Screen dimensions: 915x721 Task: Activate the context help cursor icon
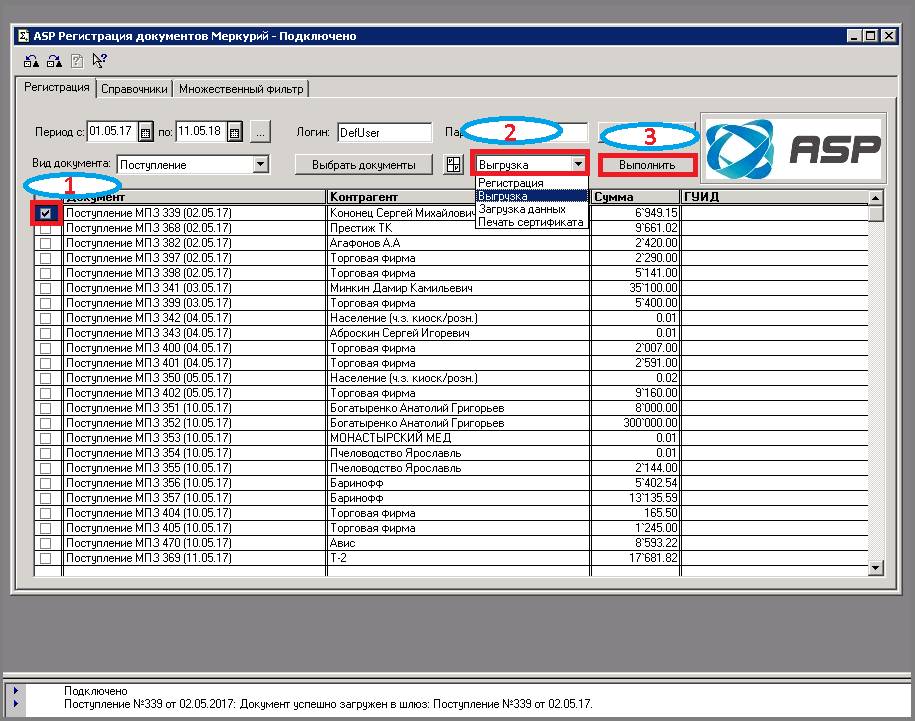100,60
